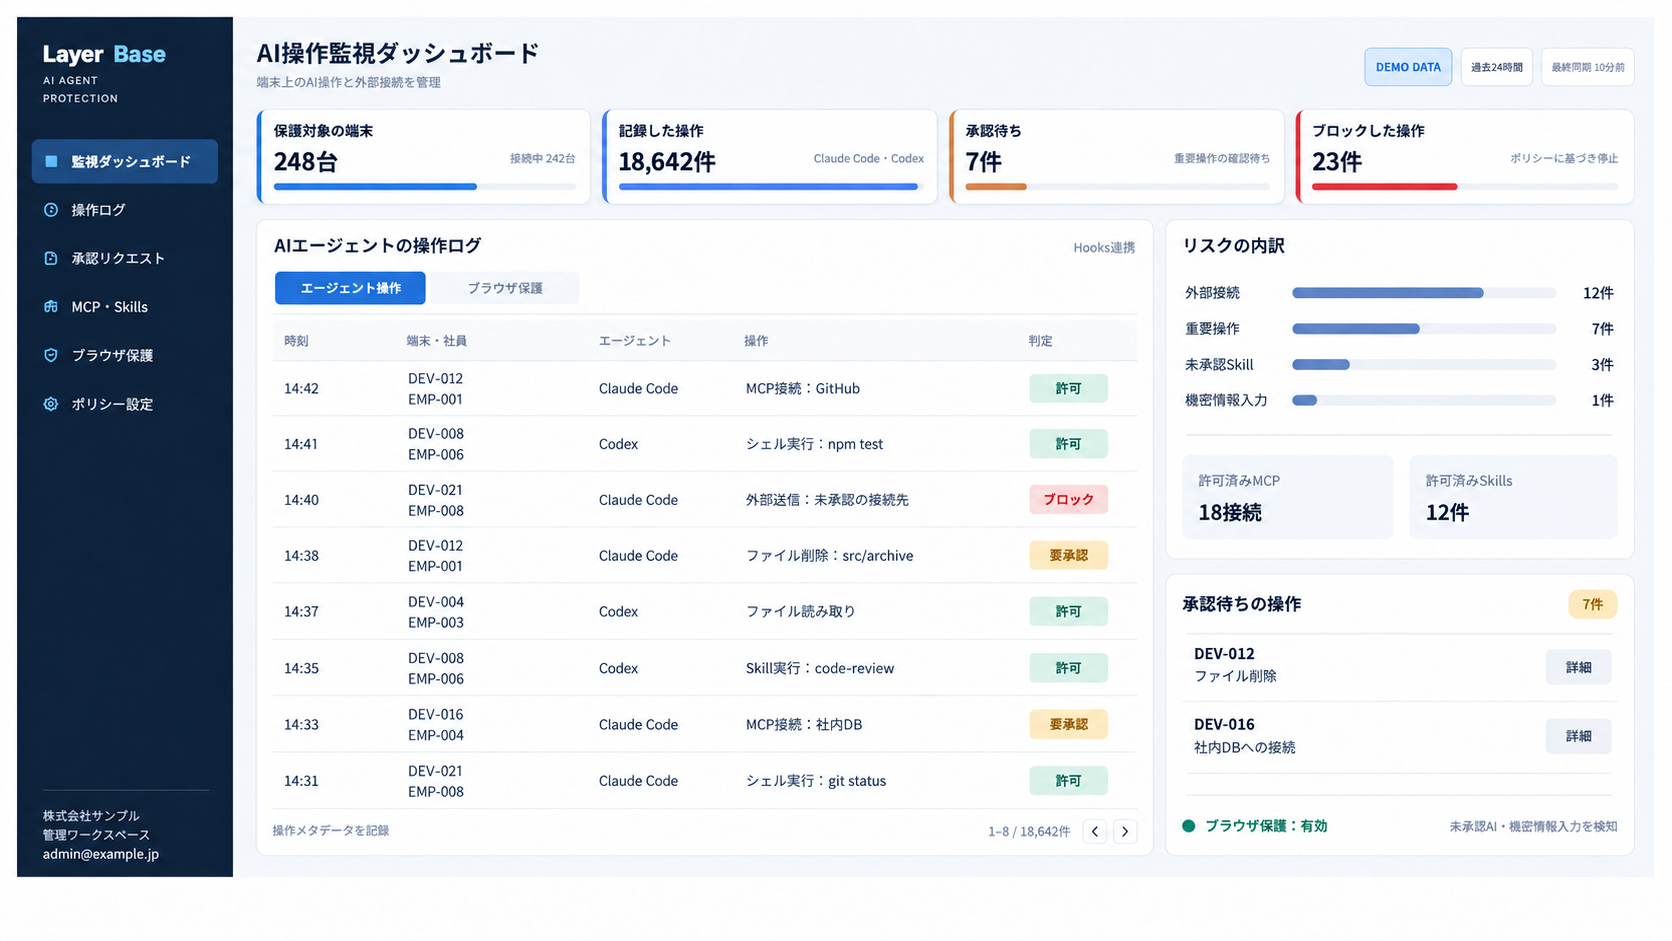Image resolution: width=1672 pixels, height=941 pixels.
Task: Click the 記録した操作 18,642件 card
Action: pos(770,157)
